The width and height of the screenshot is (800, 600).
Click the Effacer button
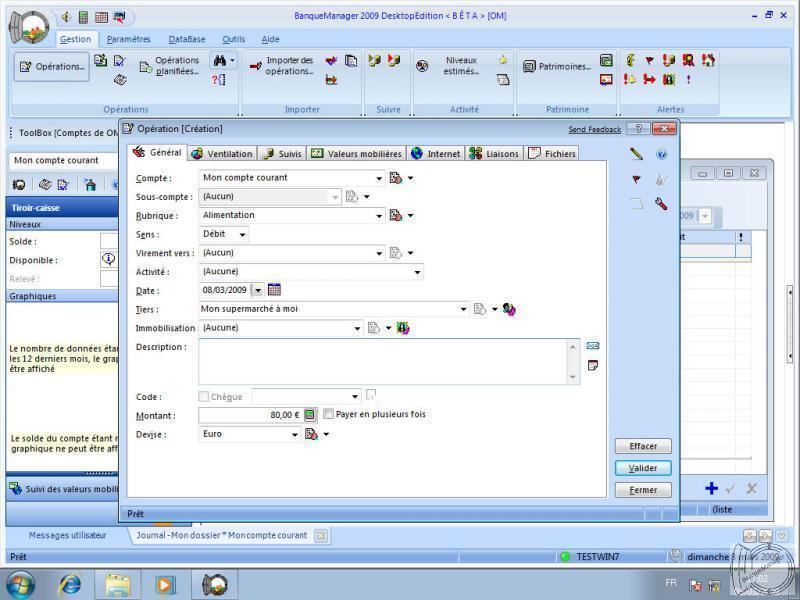[x=643, y=446]
